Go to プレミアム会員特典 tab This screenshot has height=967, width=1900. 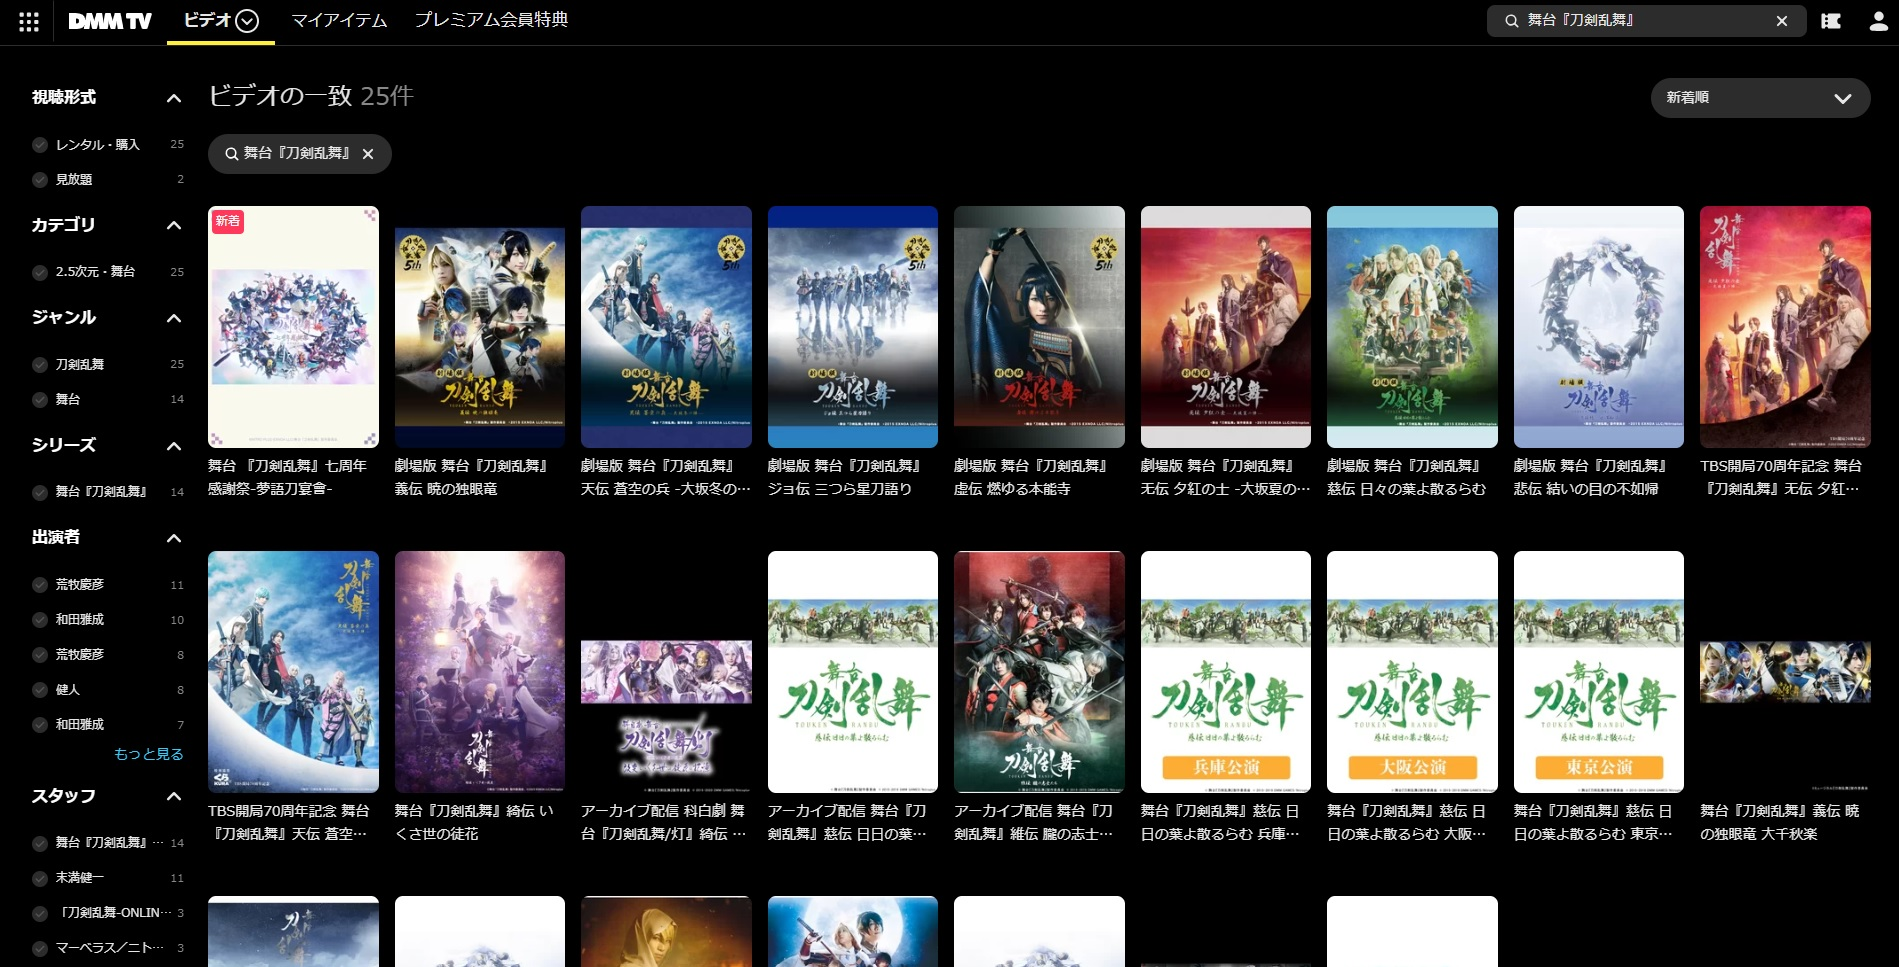click(491, 21)
